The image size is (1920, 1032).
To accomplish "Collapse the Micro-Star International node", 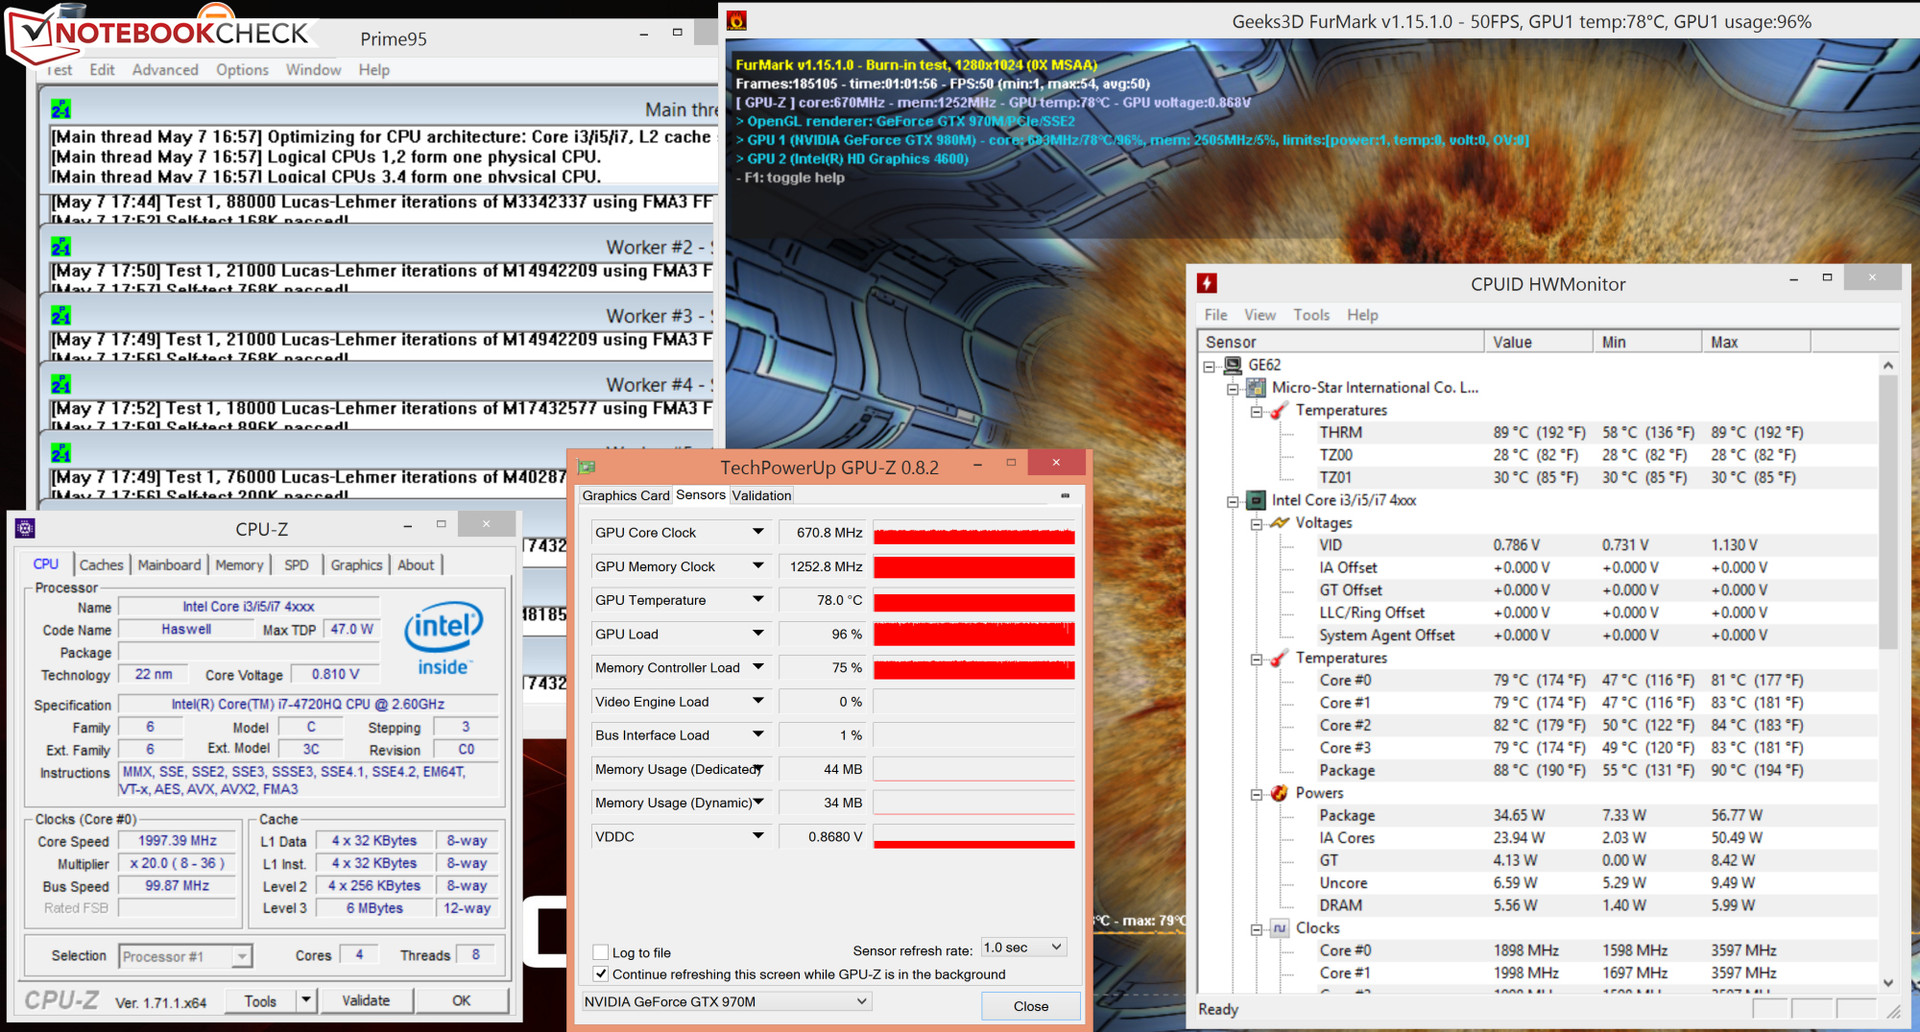I will [1233, 389].
